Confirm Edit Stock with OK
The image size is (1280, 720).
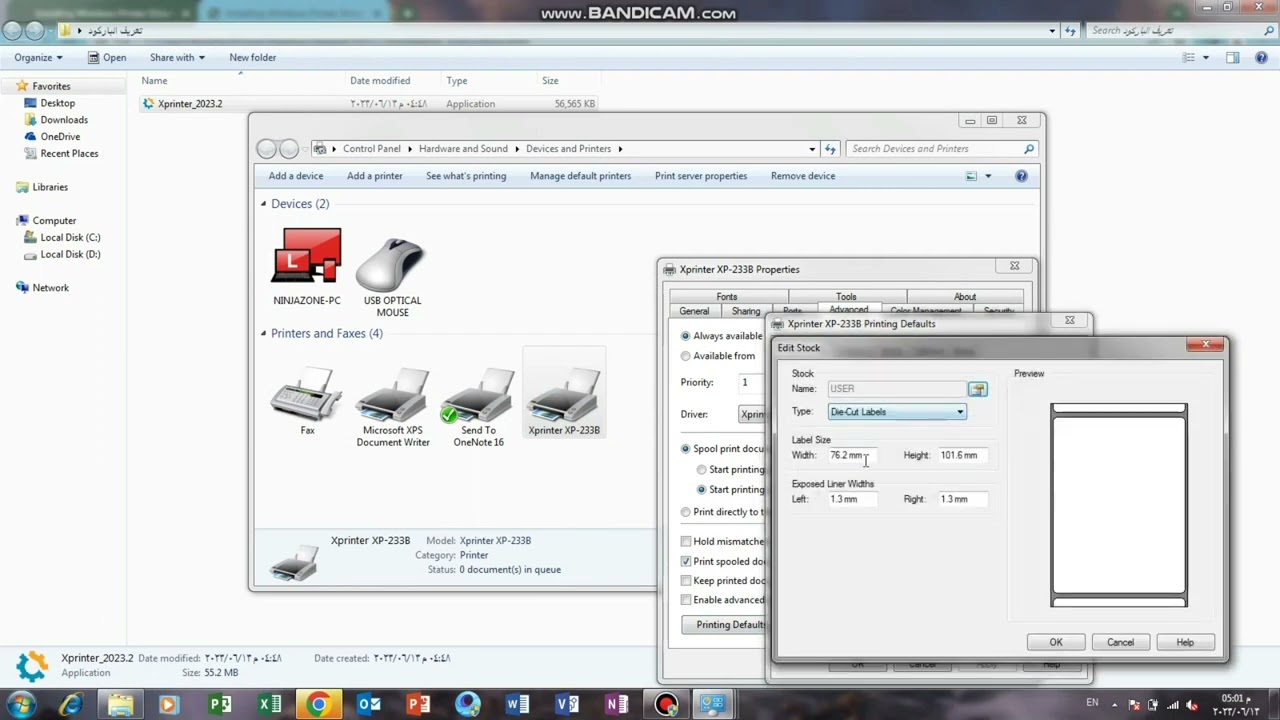point(1056,642)
